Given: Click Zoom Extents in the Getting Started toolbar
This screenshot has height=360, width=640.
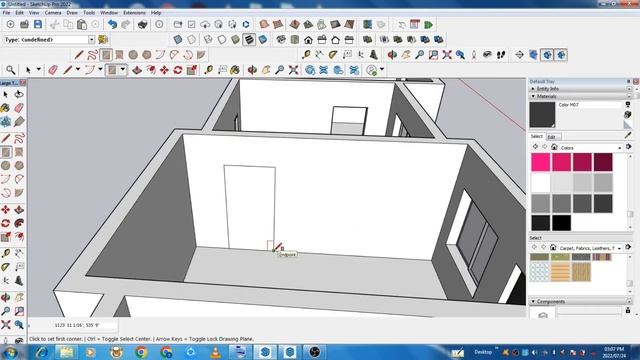Looking at the screenshot, I should click(293, 70).
